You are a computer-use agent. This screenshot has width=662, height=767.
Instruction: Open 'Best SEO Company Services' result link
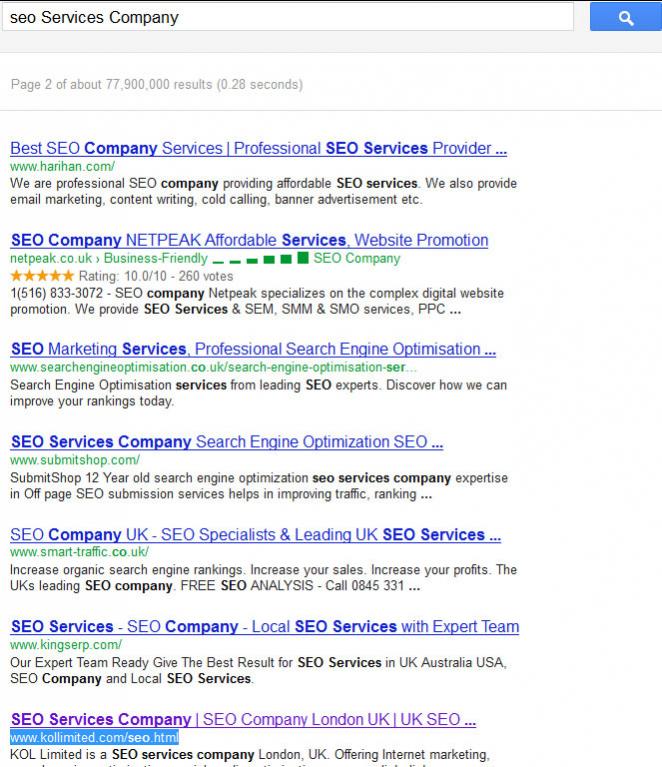258,148
